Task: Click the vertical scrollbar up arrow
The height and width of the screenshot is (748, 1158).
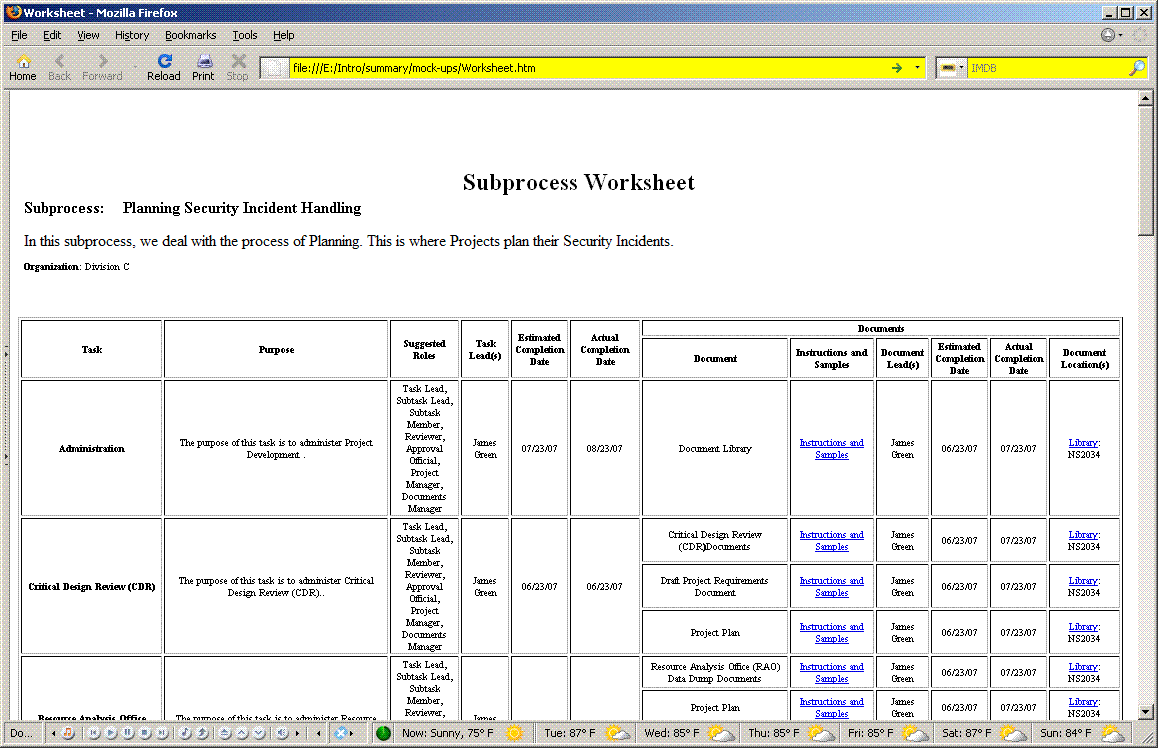Action: (x=1145, y=97)
